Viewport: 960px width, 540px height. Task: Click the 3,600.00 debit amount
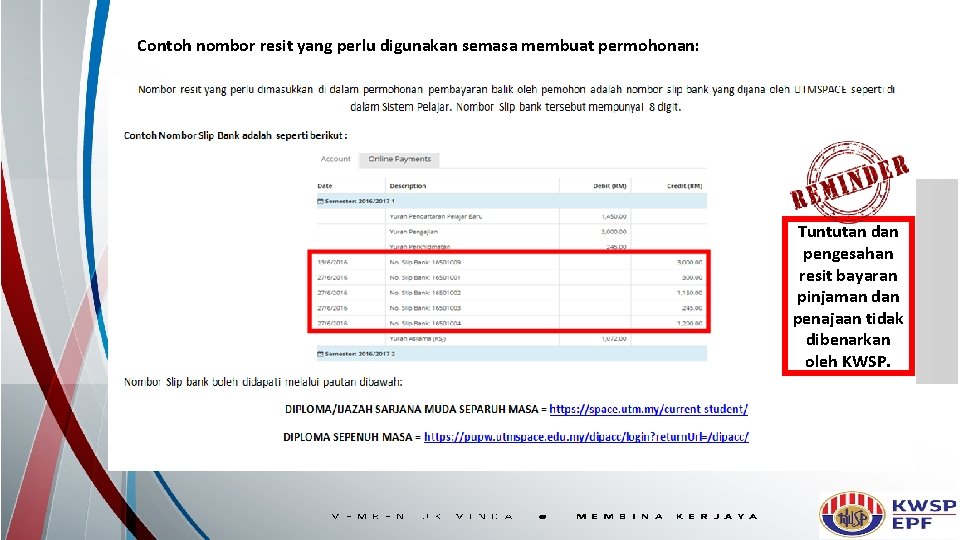point(613,232)
